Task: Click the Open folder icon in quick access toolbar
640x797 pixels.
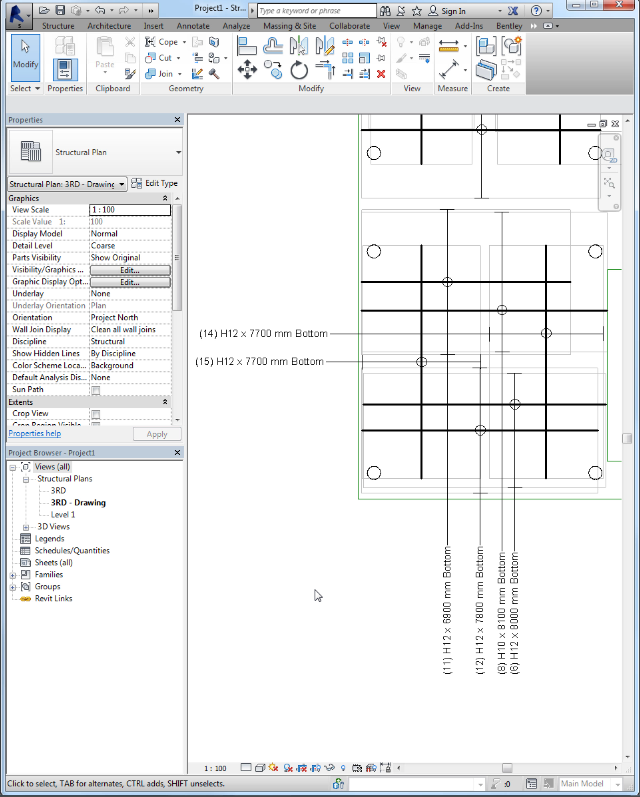Action: (44, 10)
